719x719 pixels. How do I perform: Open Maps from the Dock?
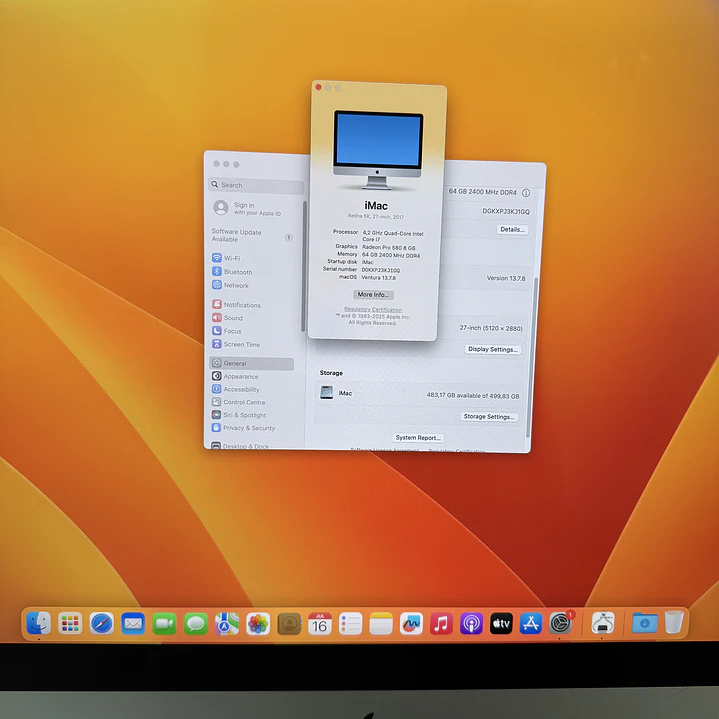pyautogui.click(x=227, y=624)
